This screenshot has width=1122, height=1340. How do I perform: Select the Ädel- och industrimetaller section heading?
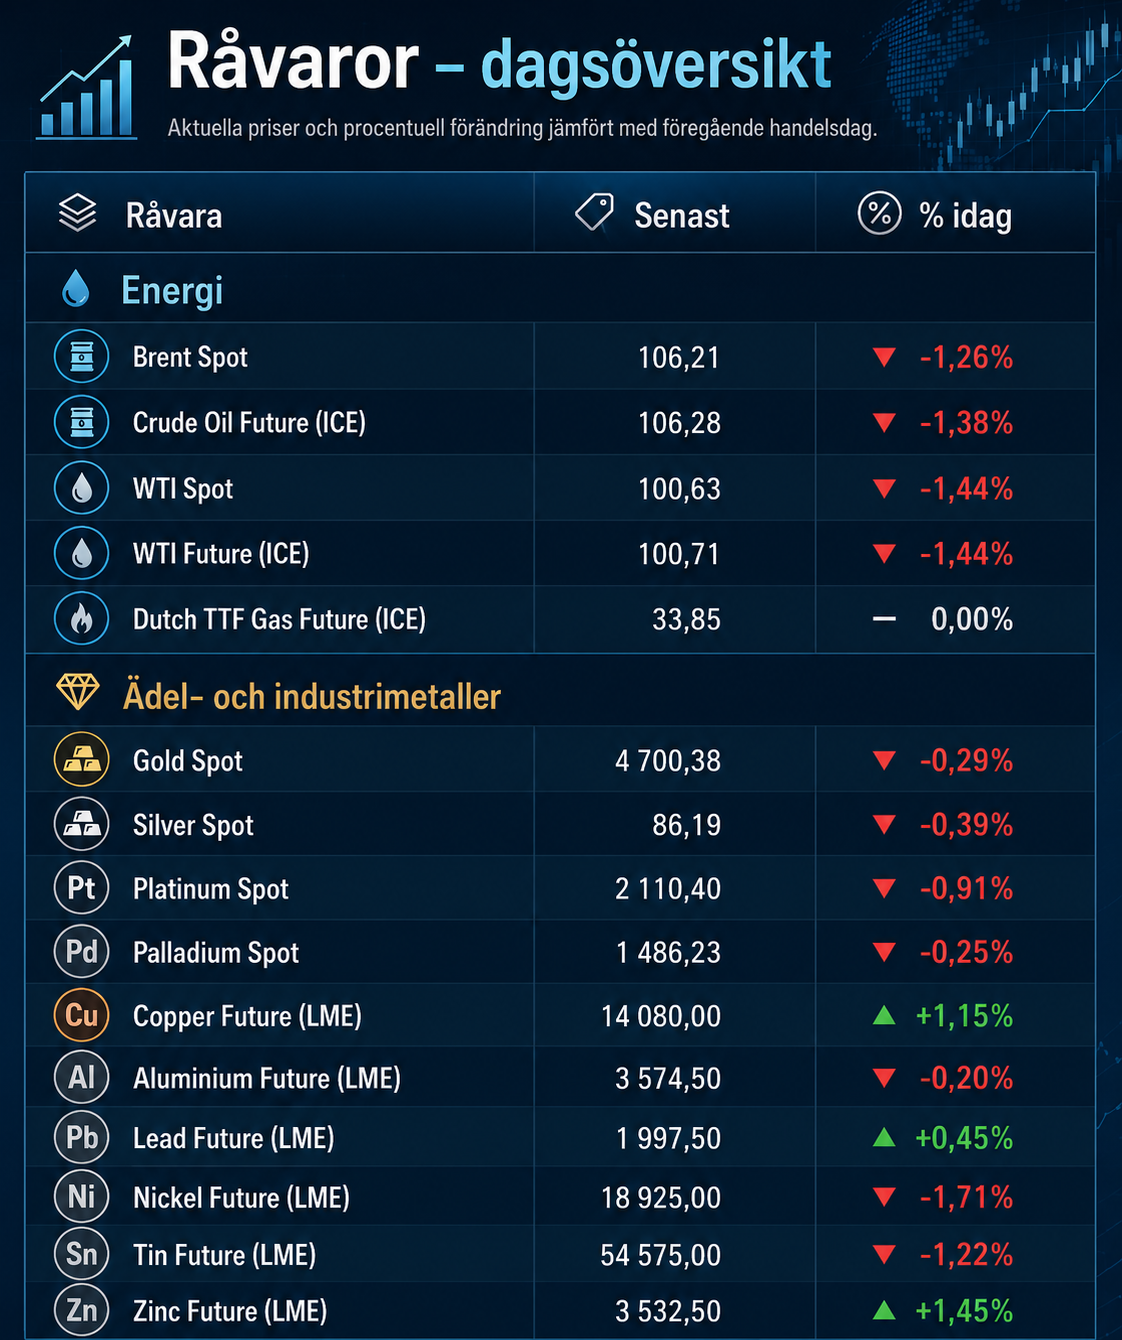[312, 696]
